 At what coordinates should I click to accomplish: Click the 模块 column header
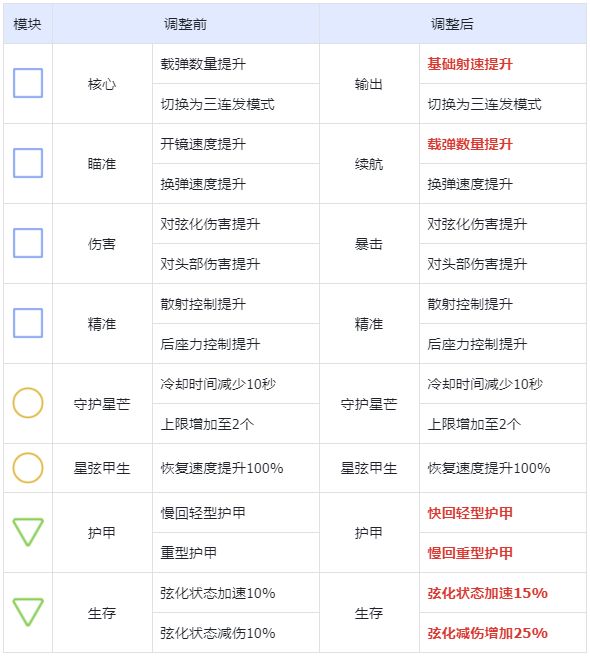click(x=28, y=24)
